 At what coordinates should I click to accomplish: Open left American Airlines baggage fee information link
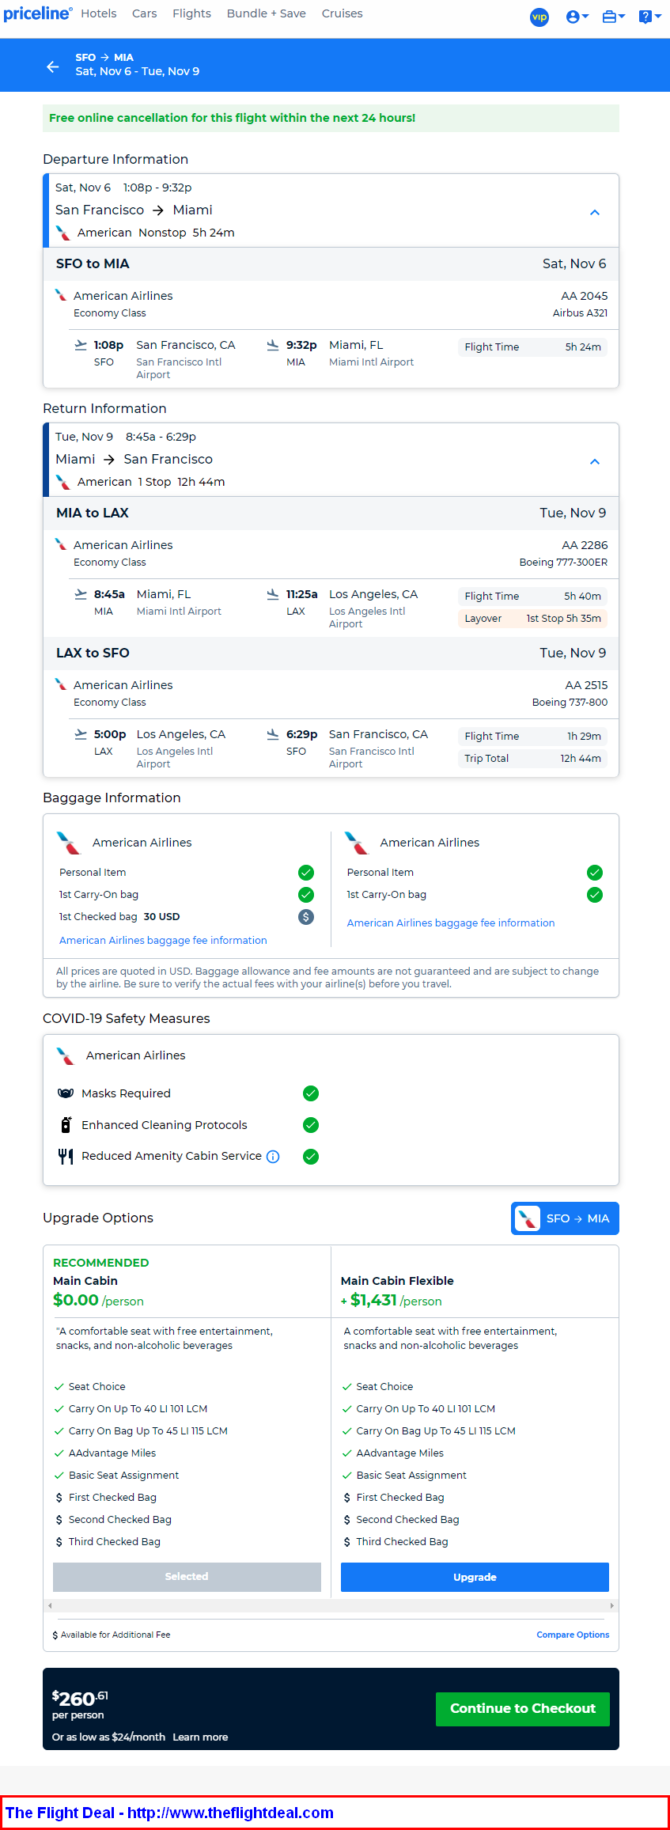[163, 940]
